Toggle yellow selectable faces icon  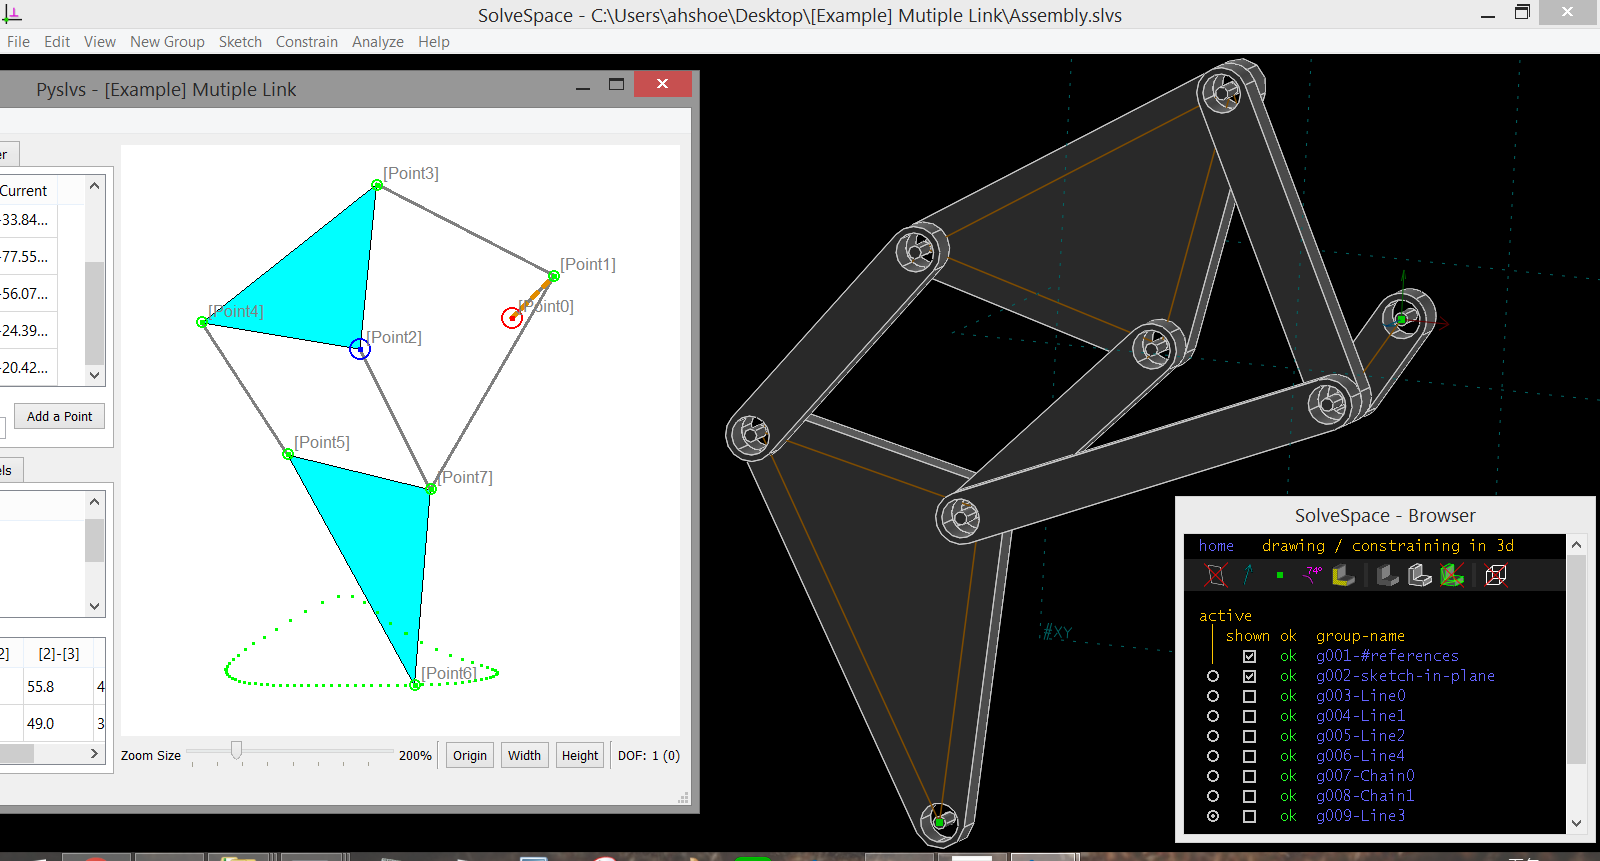[1344, 575]
